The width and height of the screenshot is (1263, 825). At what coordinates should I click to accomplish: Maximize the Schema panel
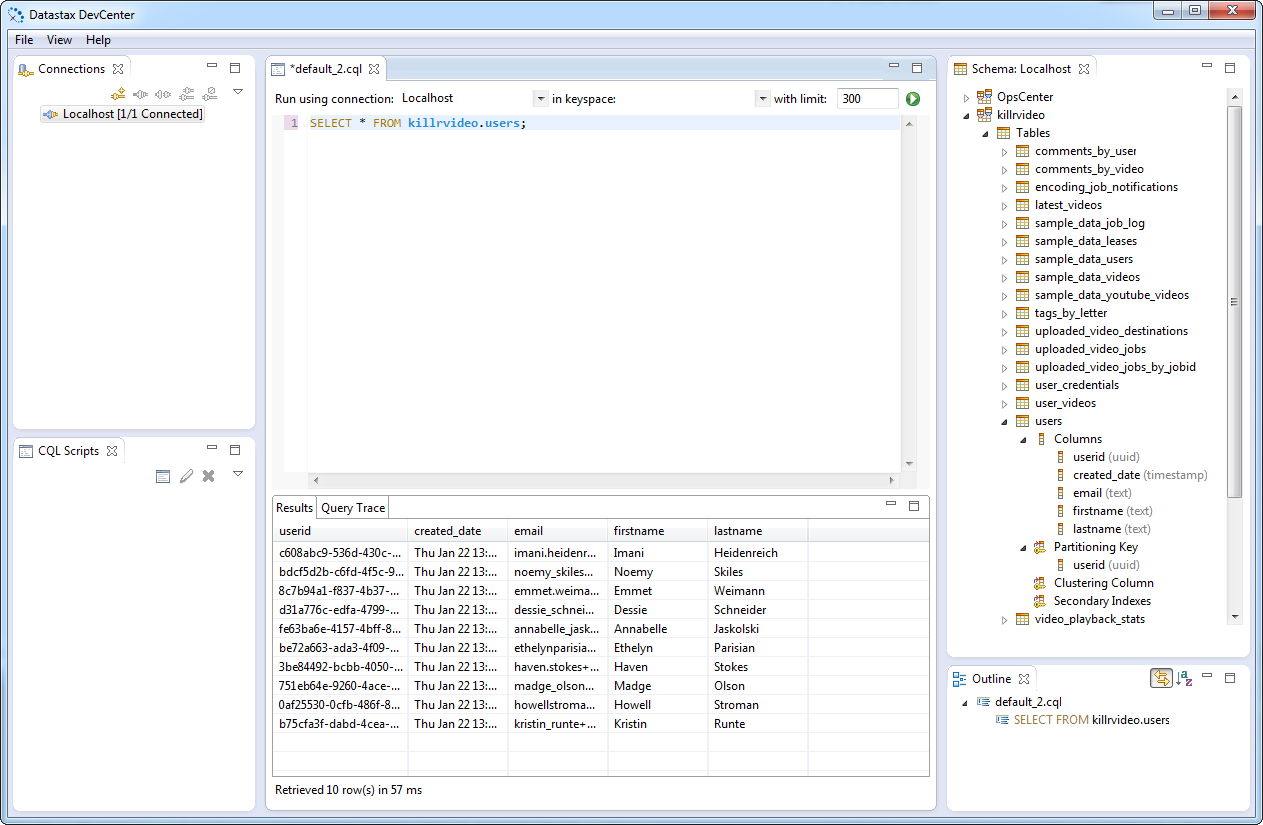pyautogui.click(x=1230, y=68)
